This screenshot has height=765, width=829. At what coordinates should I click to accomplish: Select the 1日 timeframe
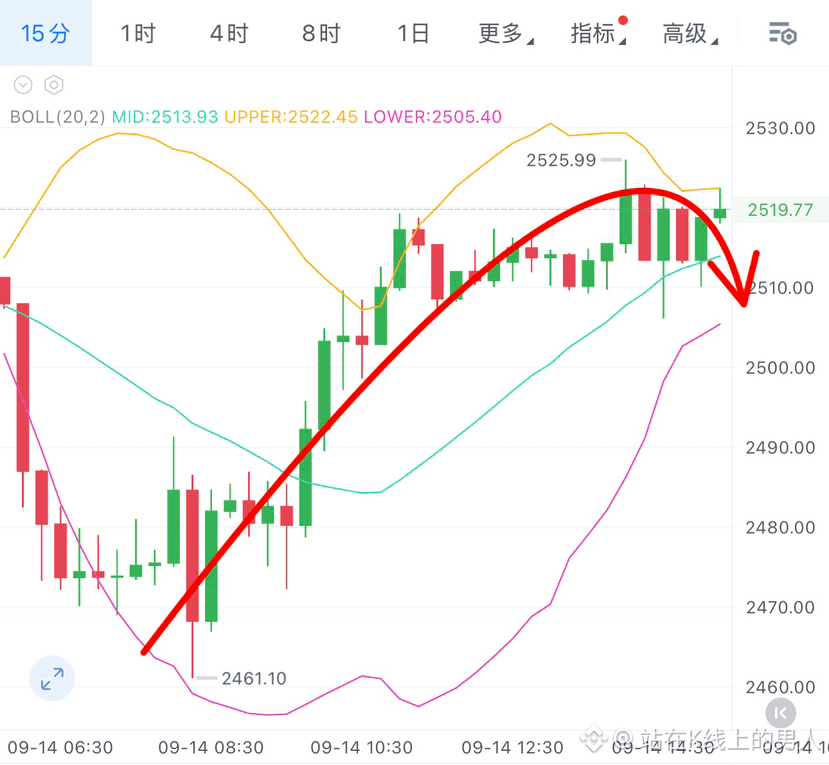click(x=413, y=34)
